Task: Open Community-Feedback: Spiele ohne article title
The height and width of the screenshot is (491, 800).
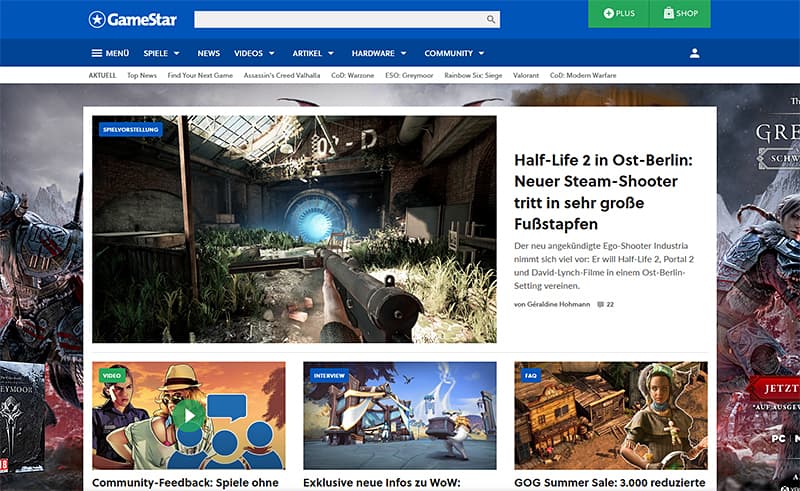Action: tap(185, 483)
